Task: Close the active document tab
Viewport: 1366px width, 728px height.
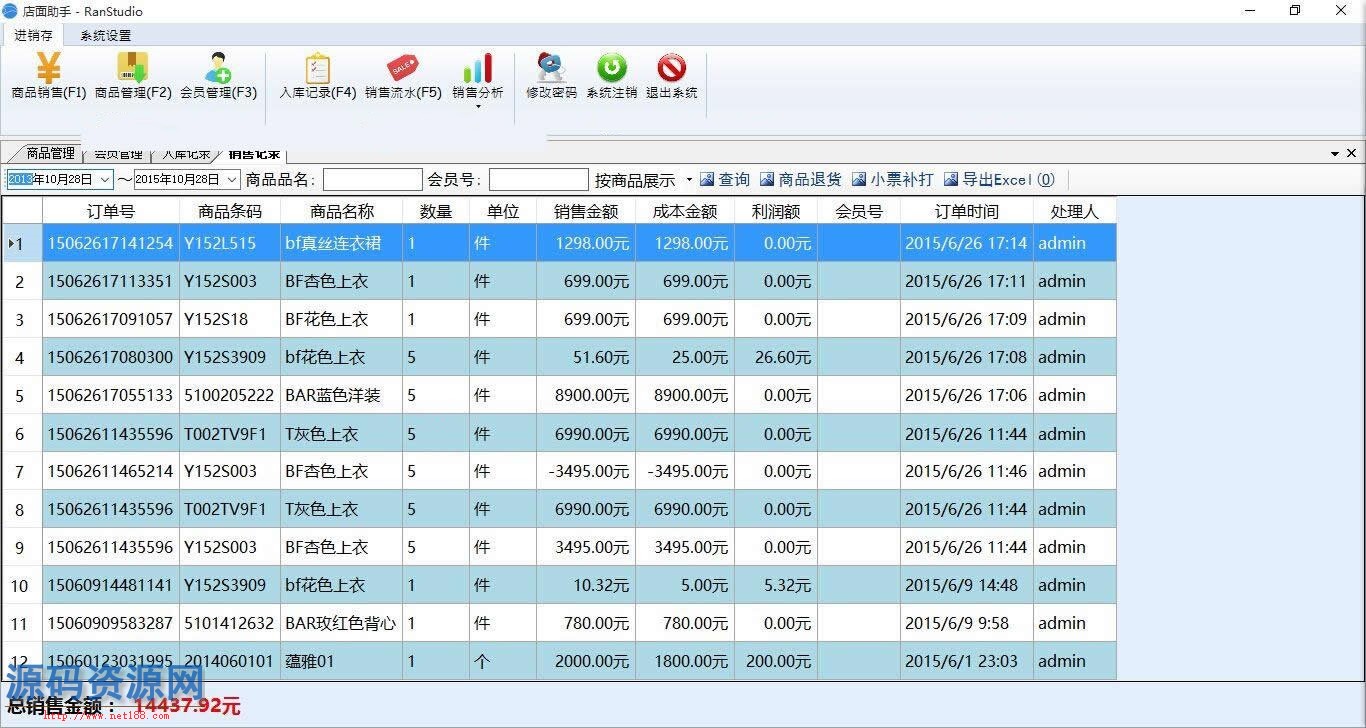Action: point(1352,153)
